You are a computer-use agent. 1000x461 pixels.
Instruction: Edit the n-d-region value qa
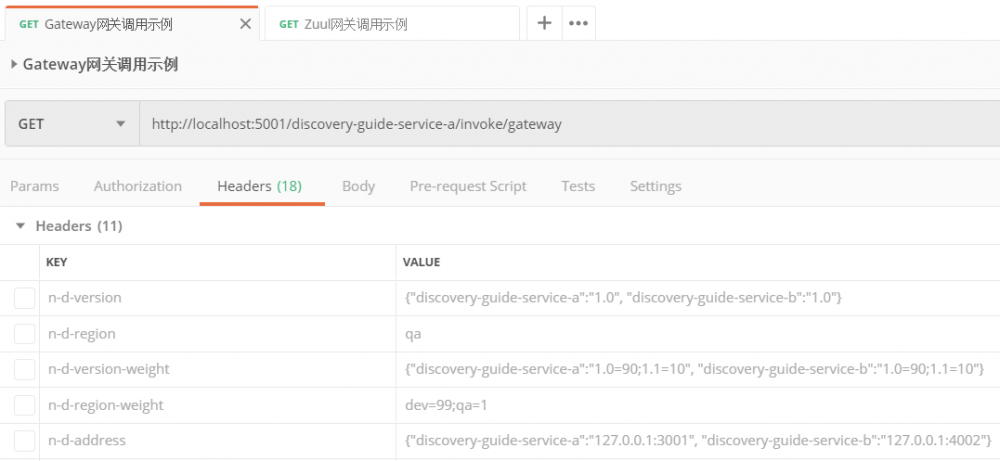tap(413, 334)
